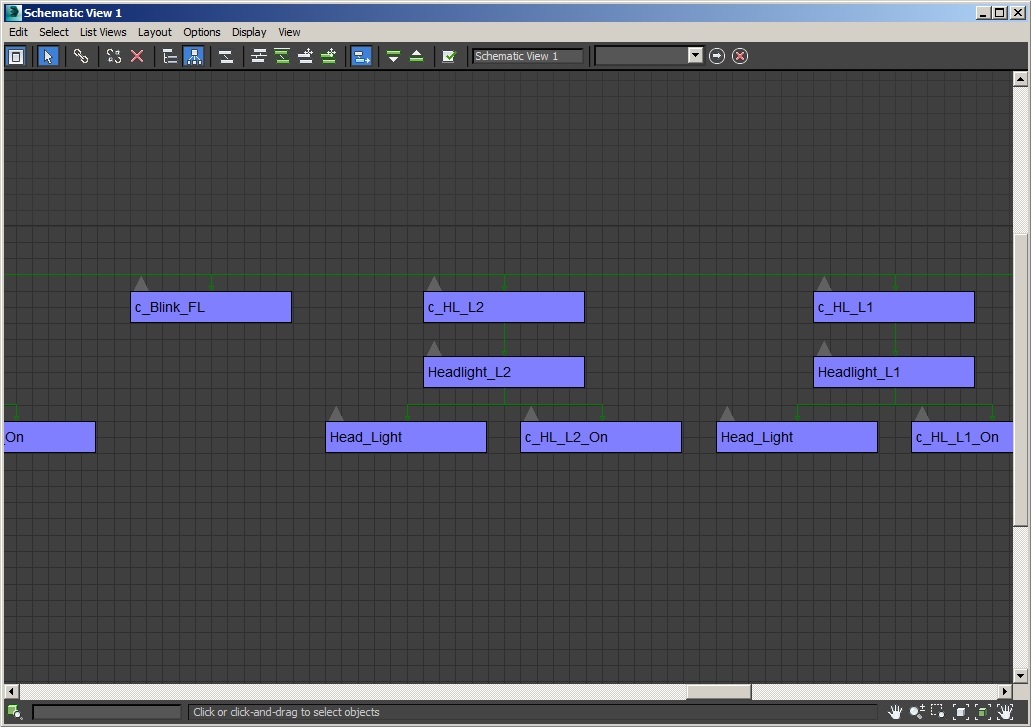Open Schematic View Preferences
This screenshot has height=727, width=1031.
[449, 56]
